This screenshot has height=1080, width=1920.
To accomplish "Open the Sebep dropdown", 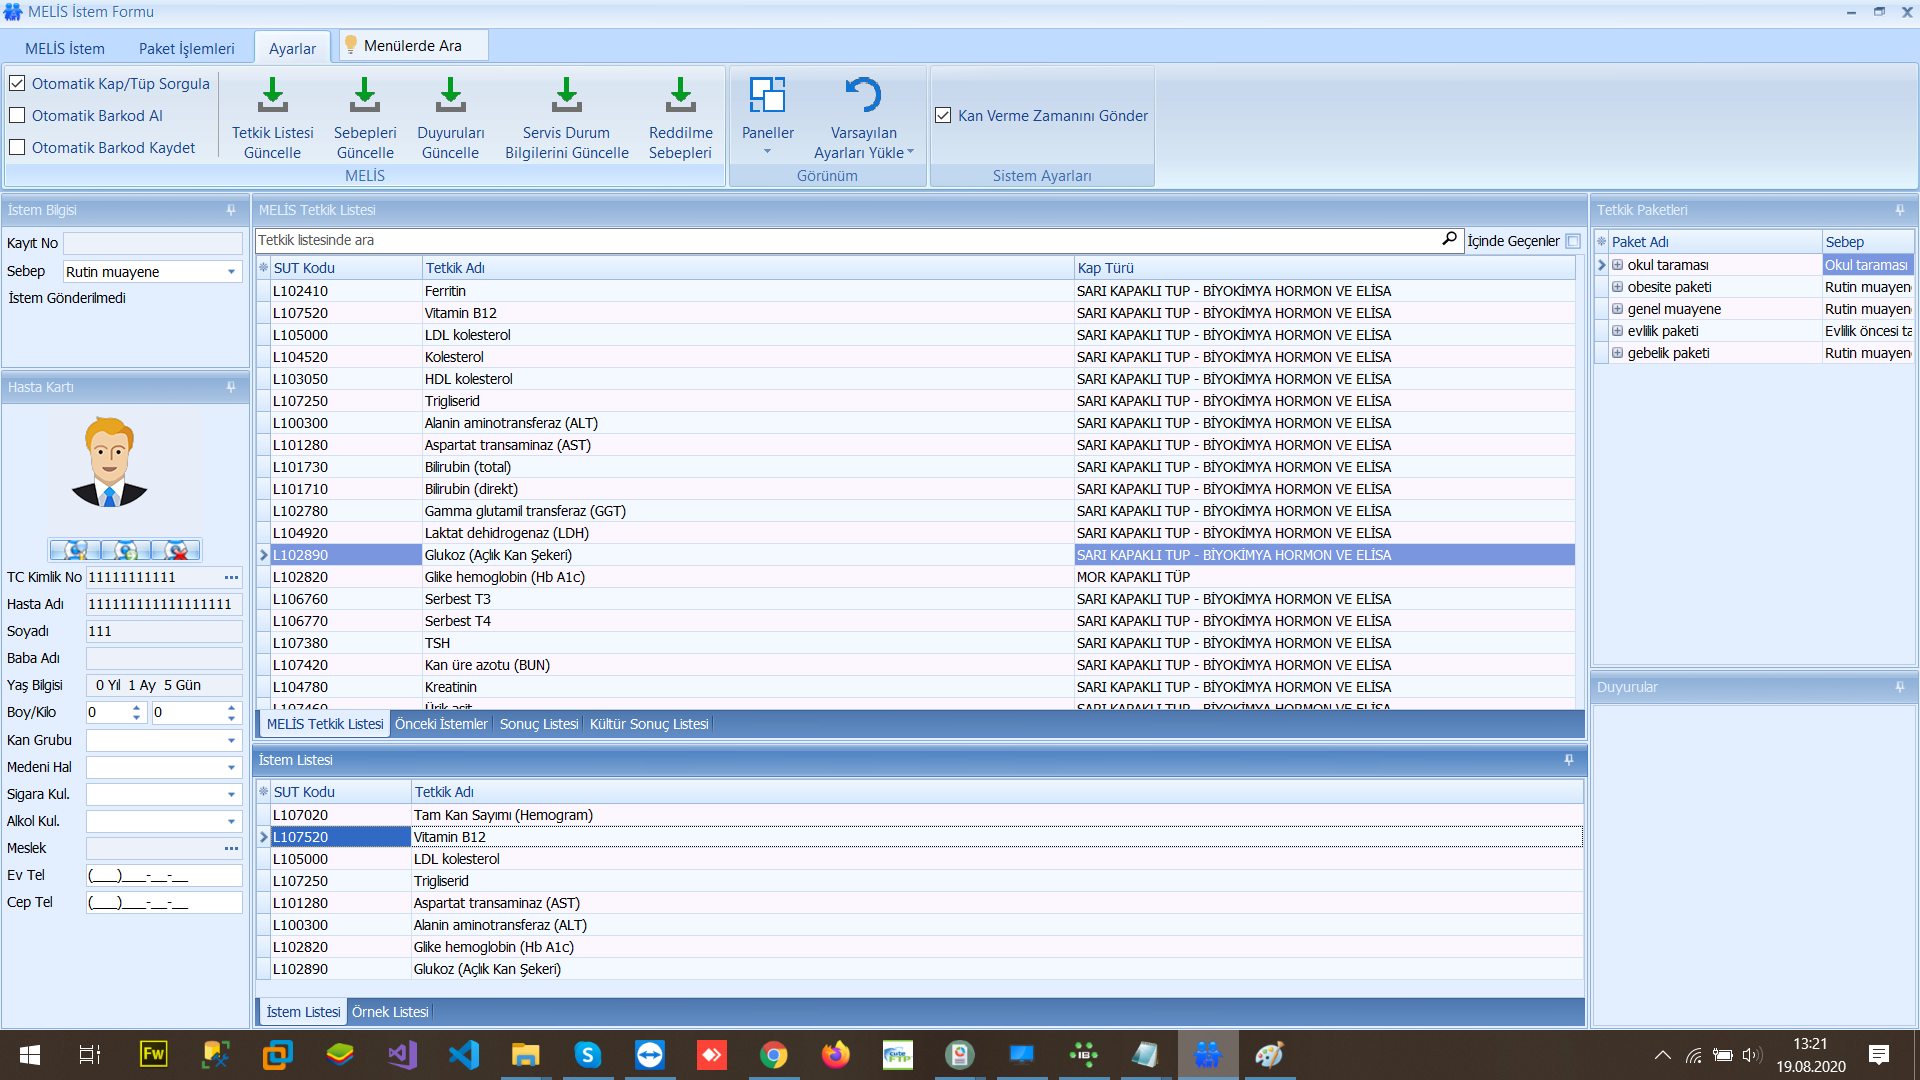I will 232,272.
